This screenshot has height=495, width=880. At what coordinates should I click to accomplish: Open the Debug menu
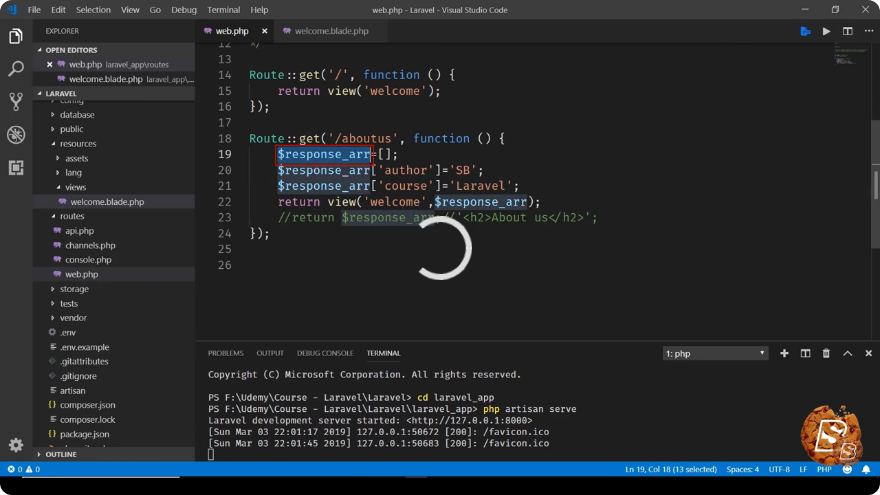[x=184, y=10]
